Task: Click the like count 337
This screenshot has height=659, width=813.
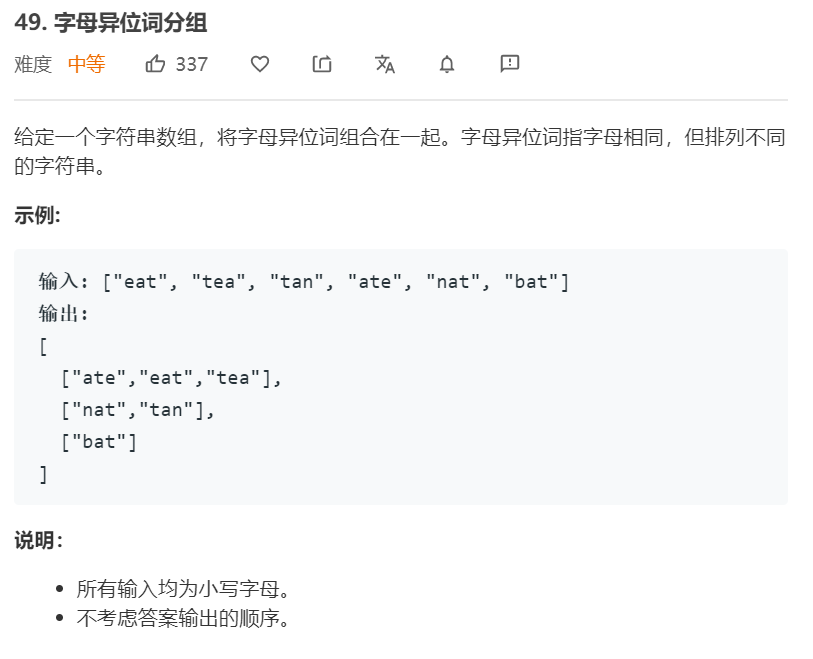Action: point(191,64)
